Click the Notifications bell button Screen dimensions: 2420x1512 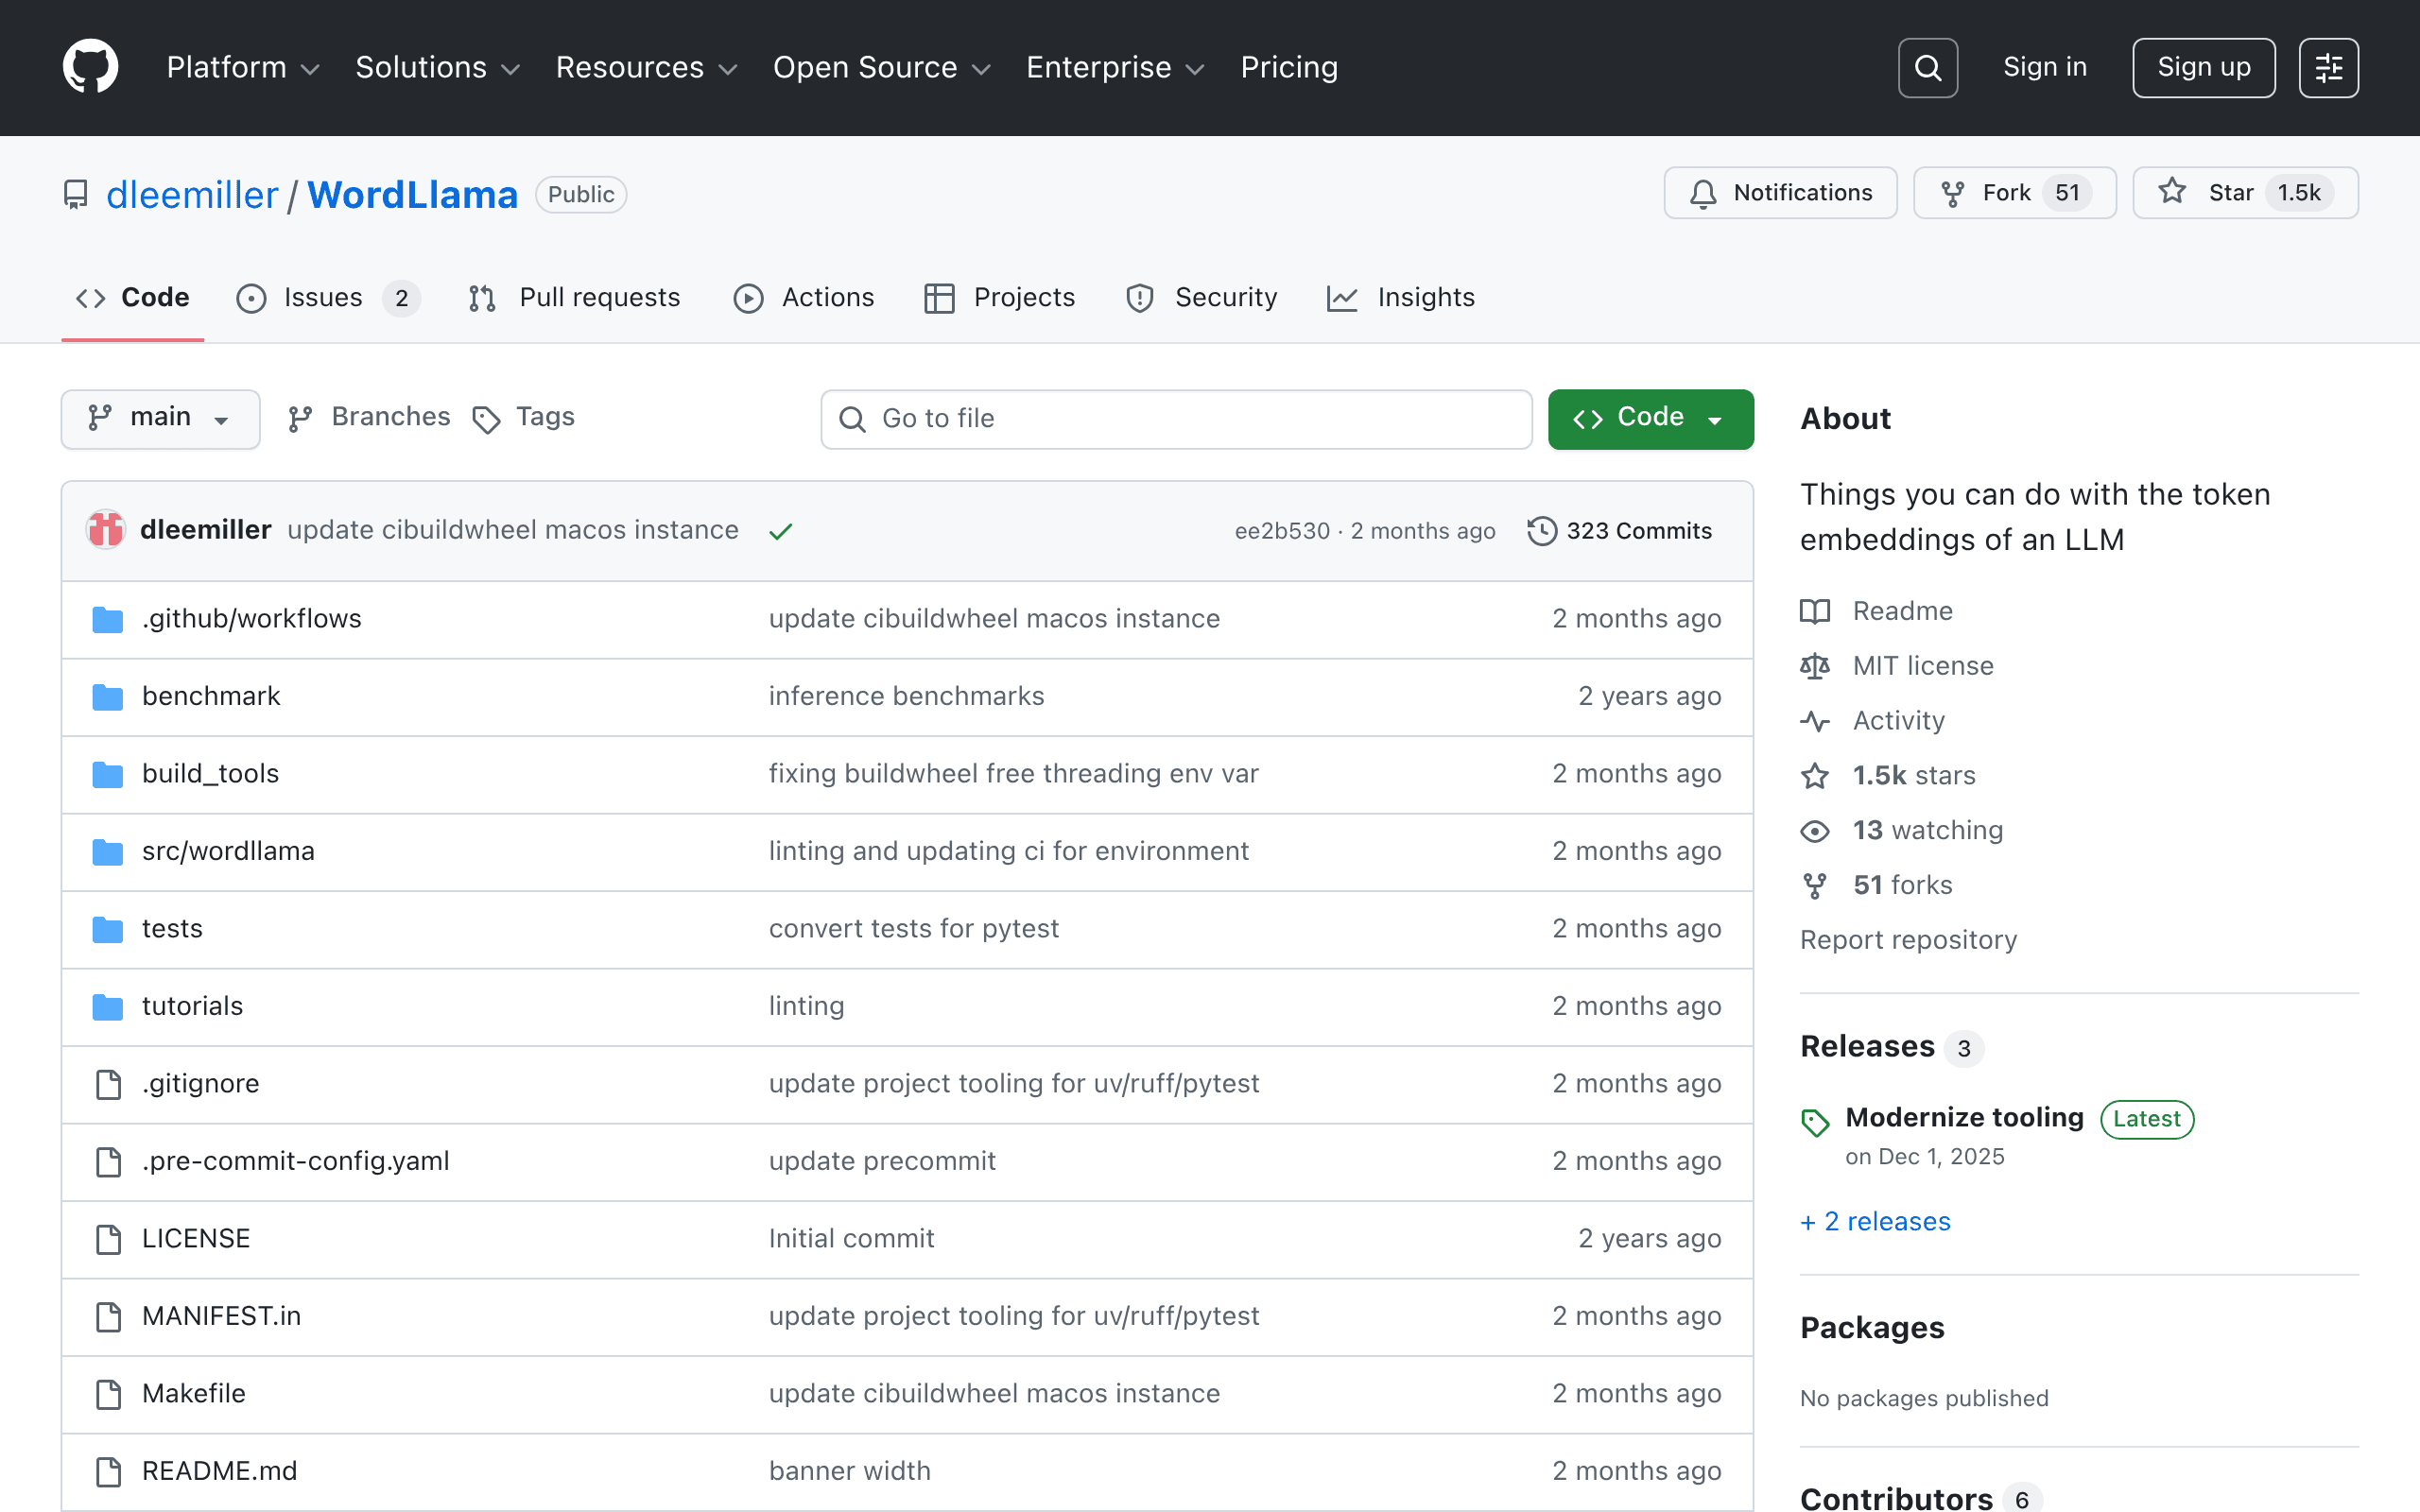pyautogui.click(x=1780, y=193)
